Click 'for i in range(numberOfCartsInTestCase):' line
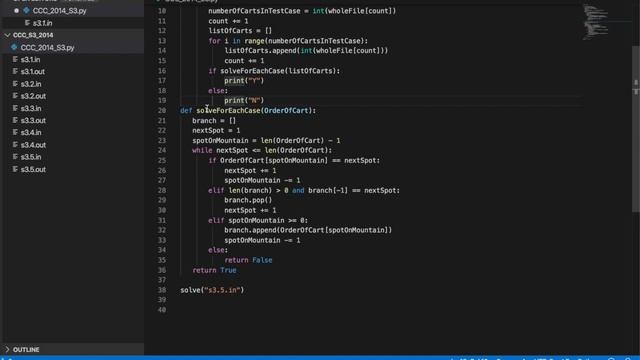Screen dimensions: 640x360 point(288,41)
